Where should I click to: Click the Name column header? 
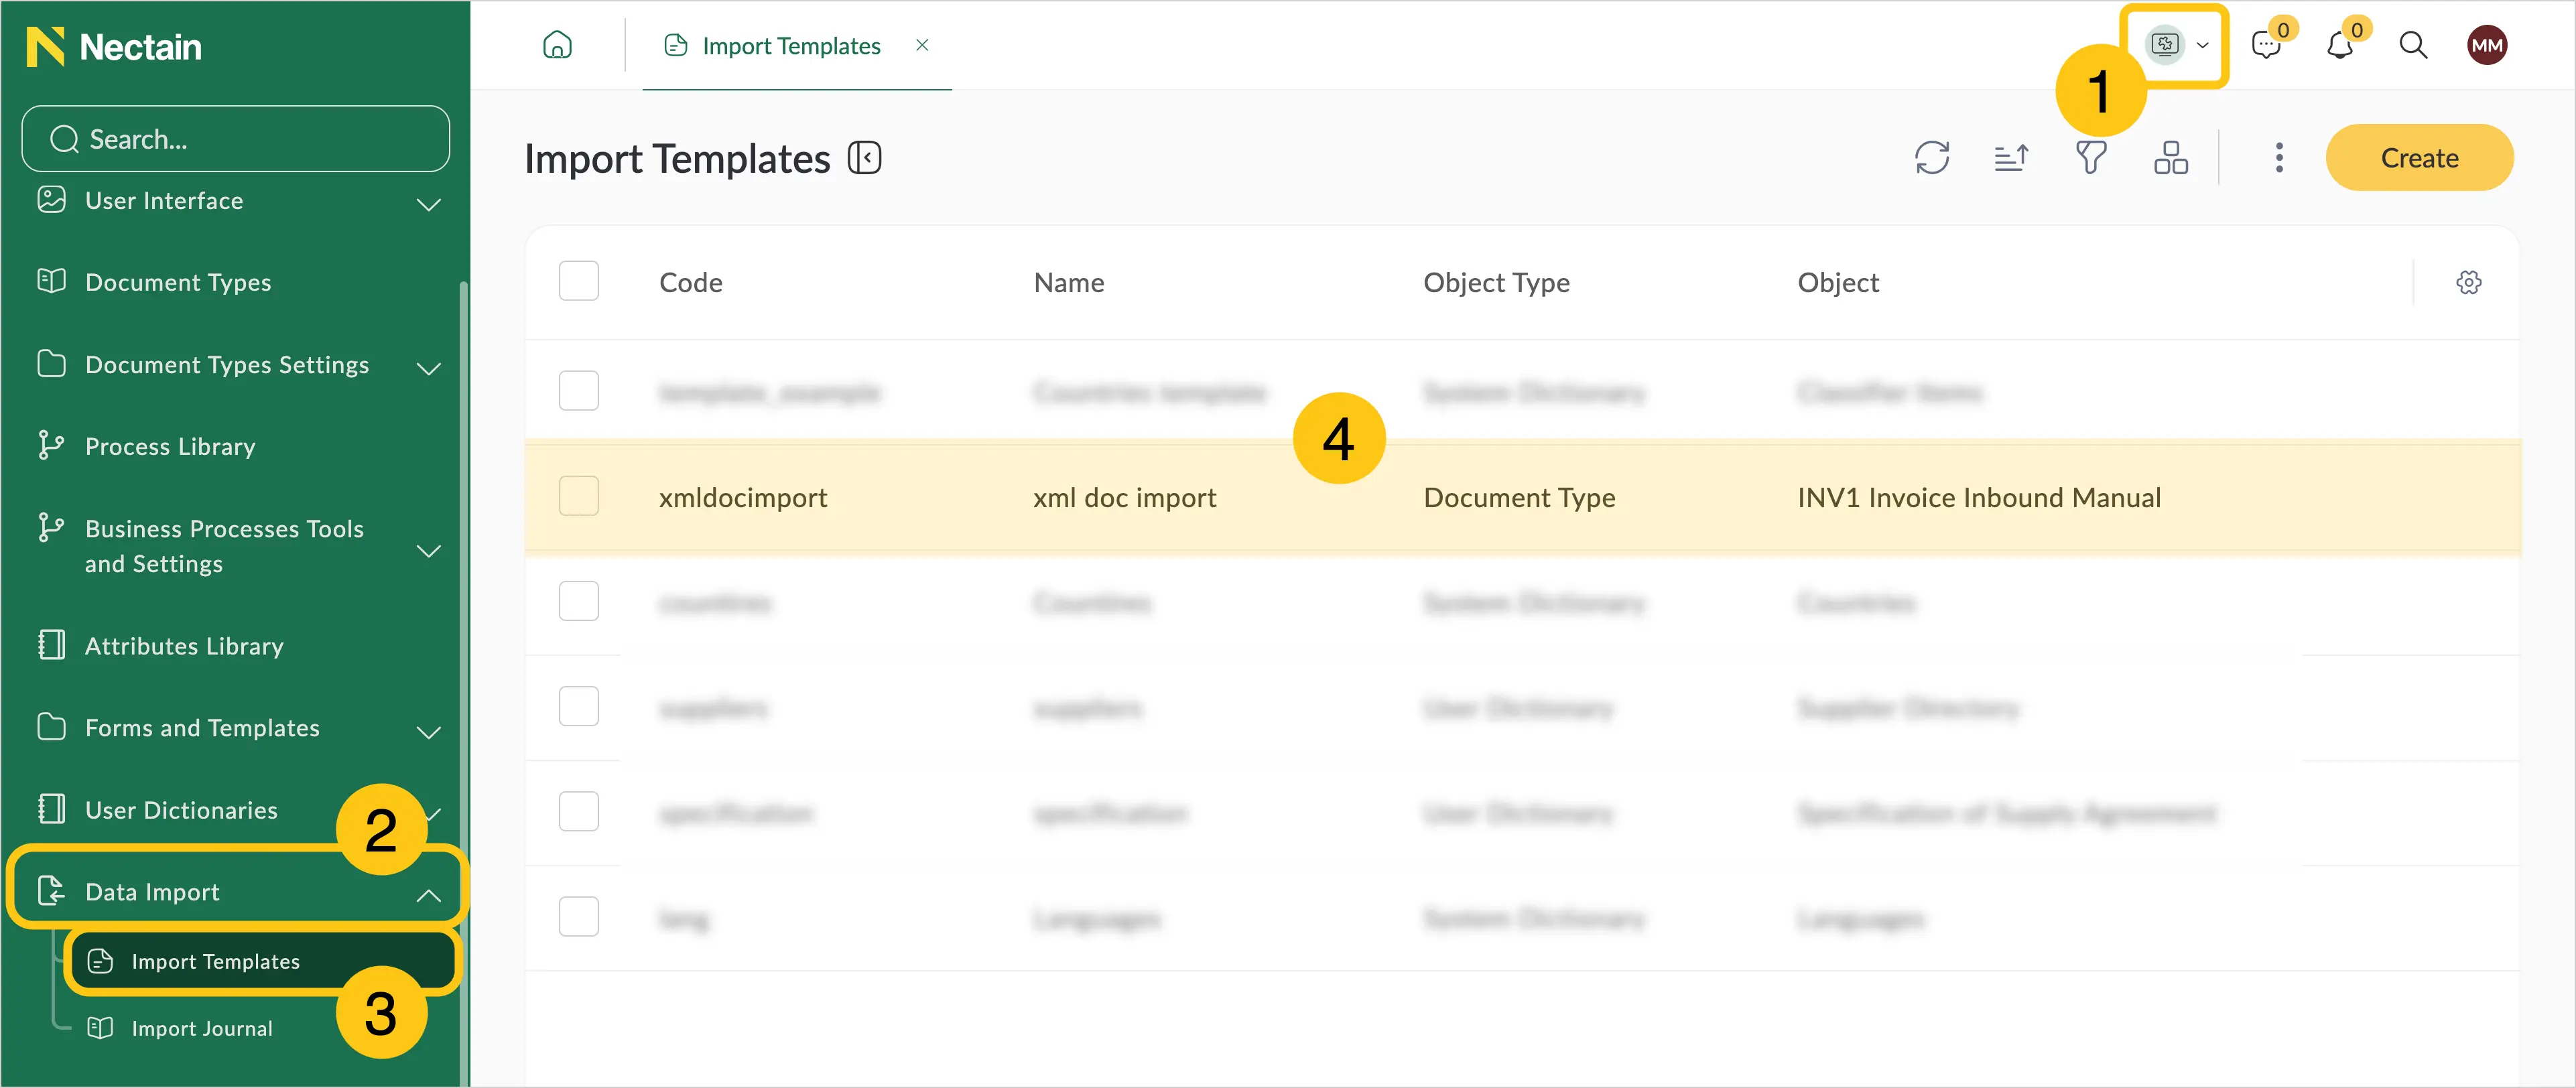1069,283
